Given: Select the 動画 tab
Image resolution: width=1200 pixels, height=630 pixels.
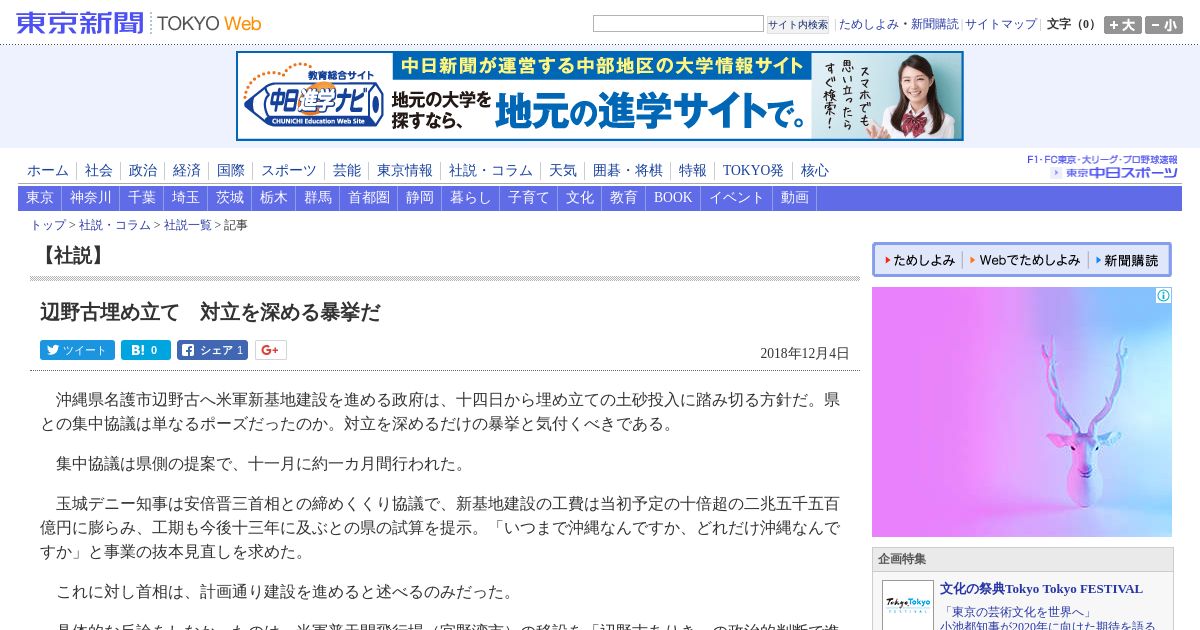Looking at the screenshot, I should [x=795, y=198].
